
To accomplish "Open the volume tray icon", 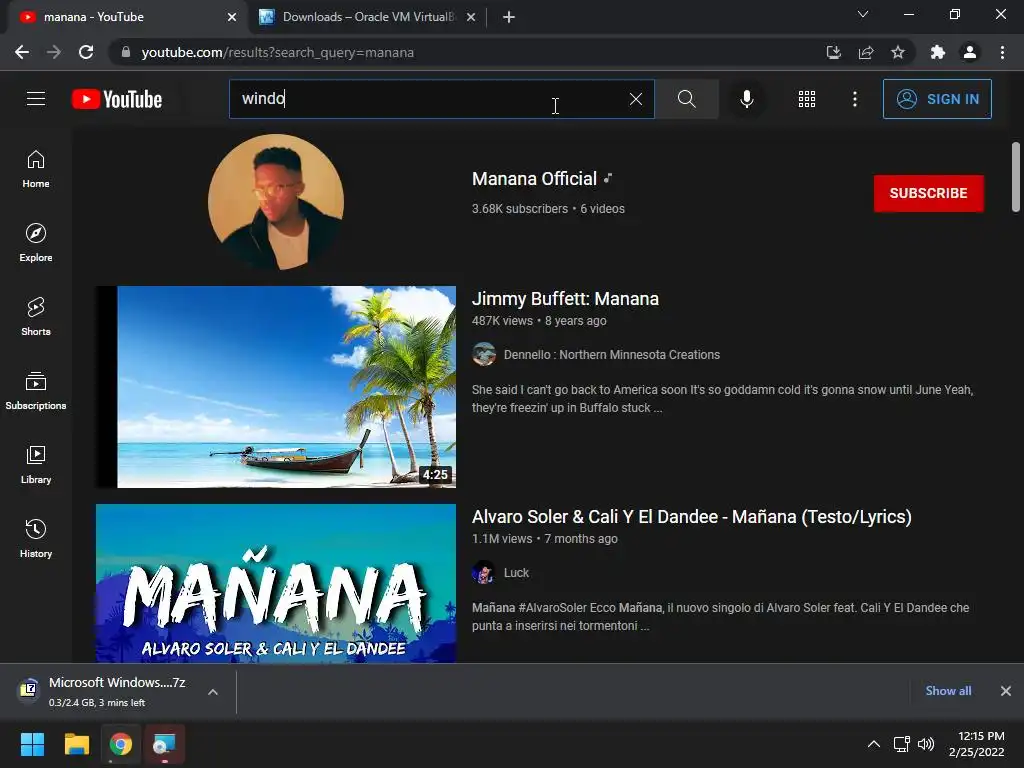I will pyautogui.click(x=926, y=744).
